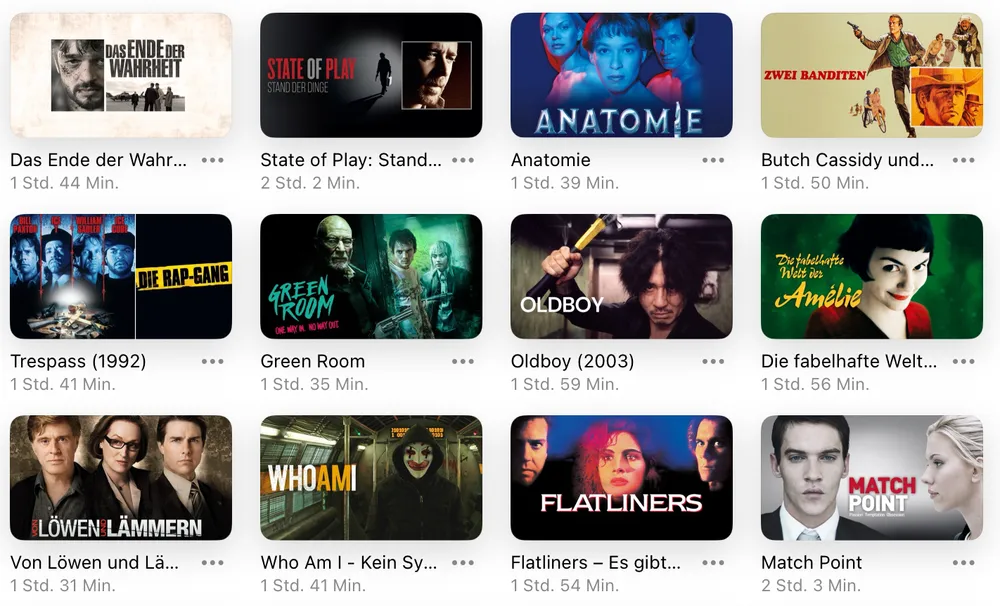Select the Who Am I movie artwork
The image size is (1000, 606).
371,478
